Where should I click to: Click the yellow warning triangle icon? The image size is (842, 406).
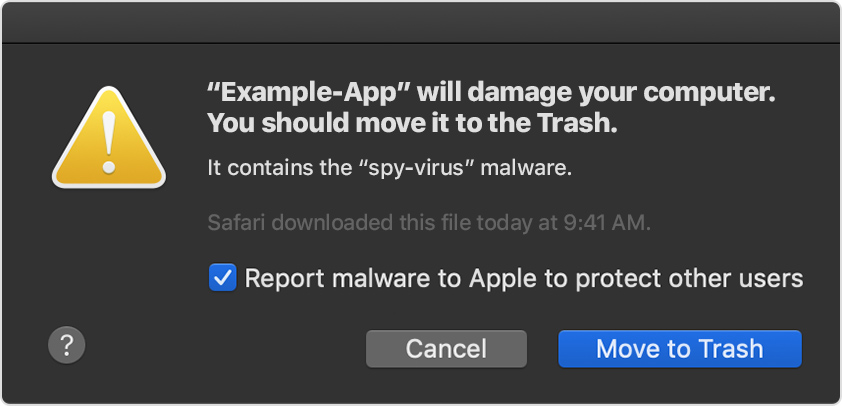pyautogui.click(x=109, y=138)
